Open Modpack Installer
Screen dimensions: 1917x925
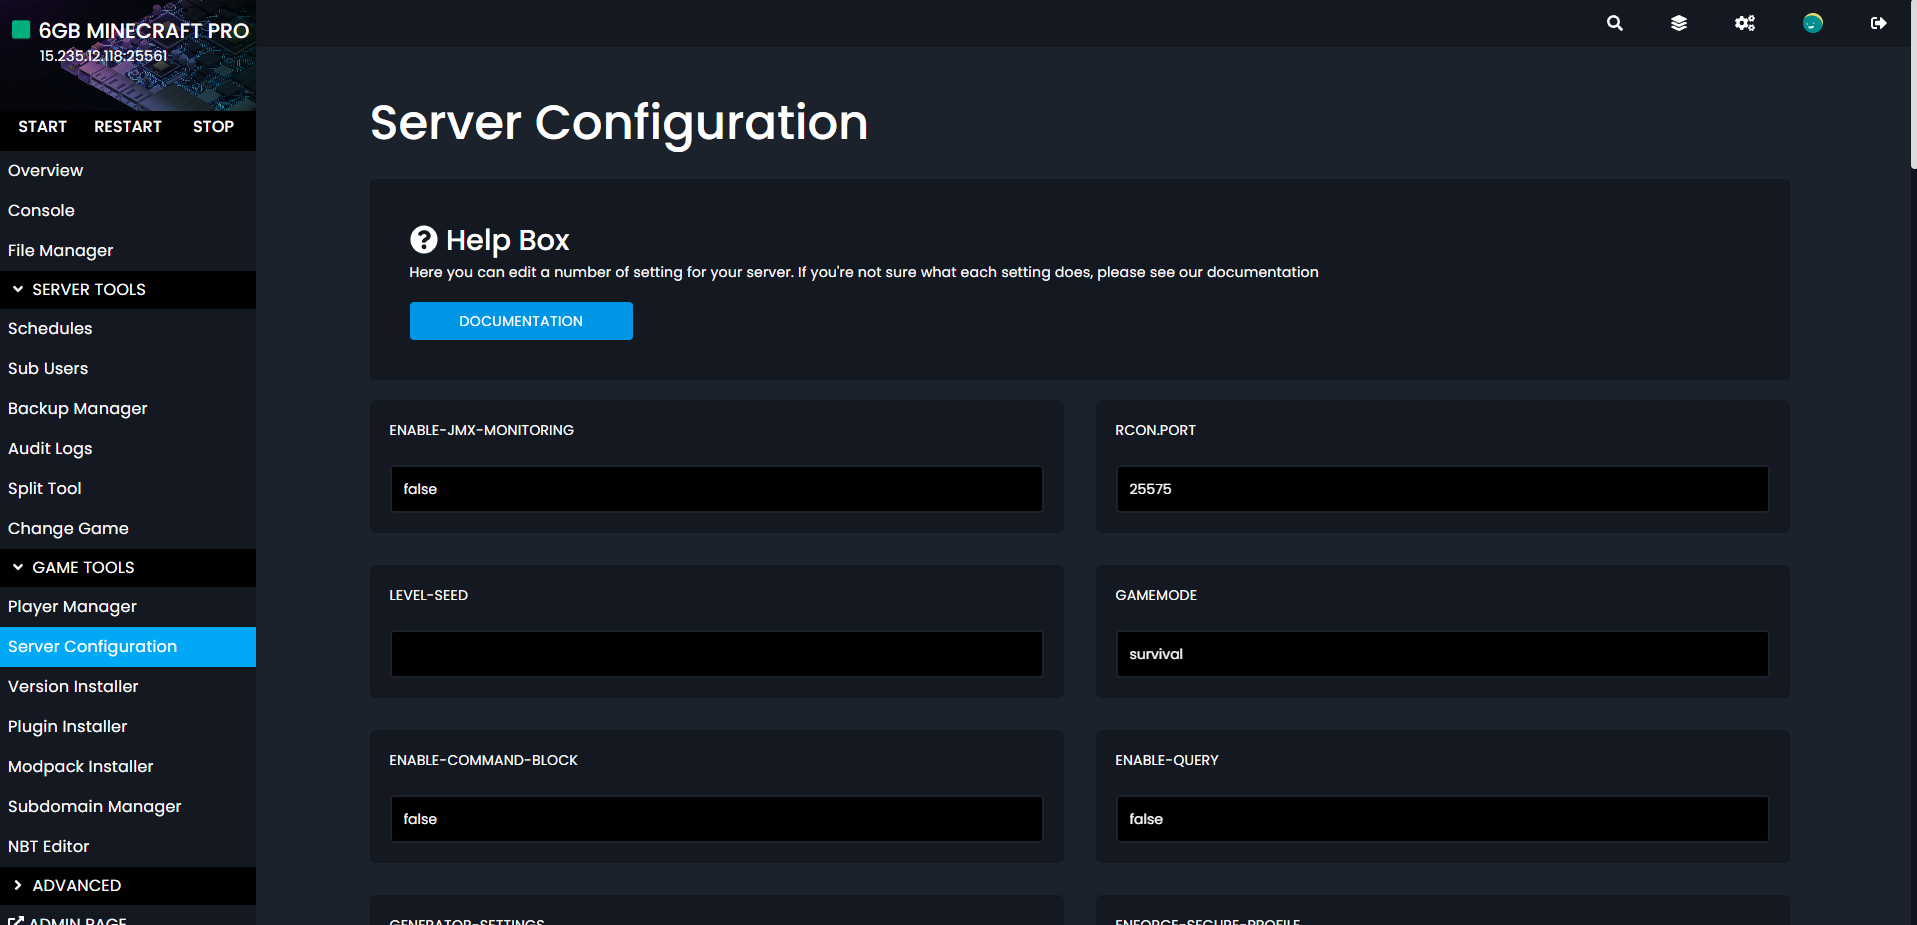[128, 766]
